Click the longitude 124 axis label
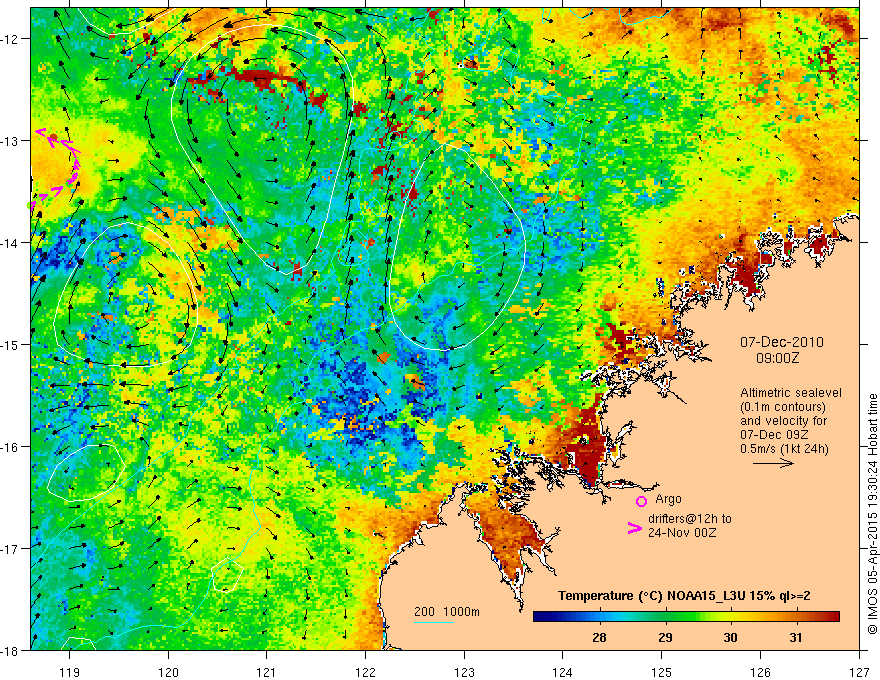 (563, 672)
